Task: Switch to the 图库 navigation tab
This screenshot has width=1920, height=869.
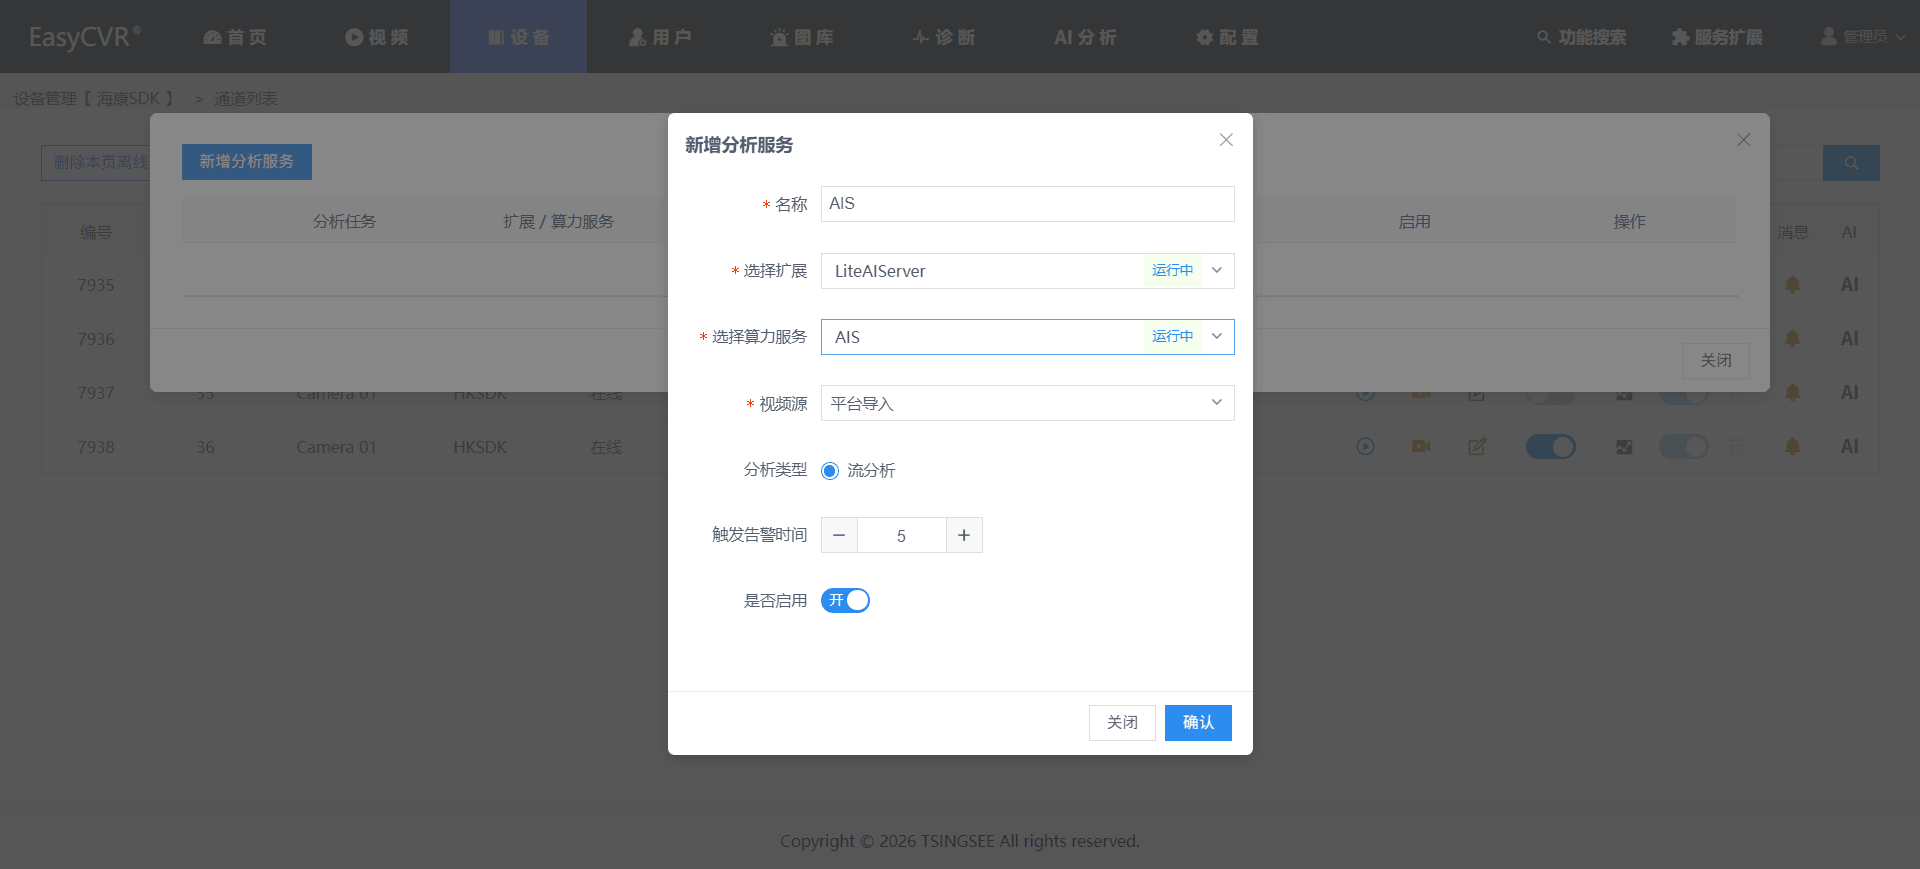Action: (x=801, y=37)
